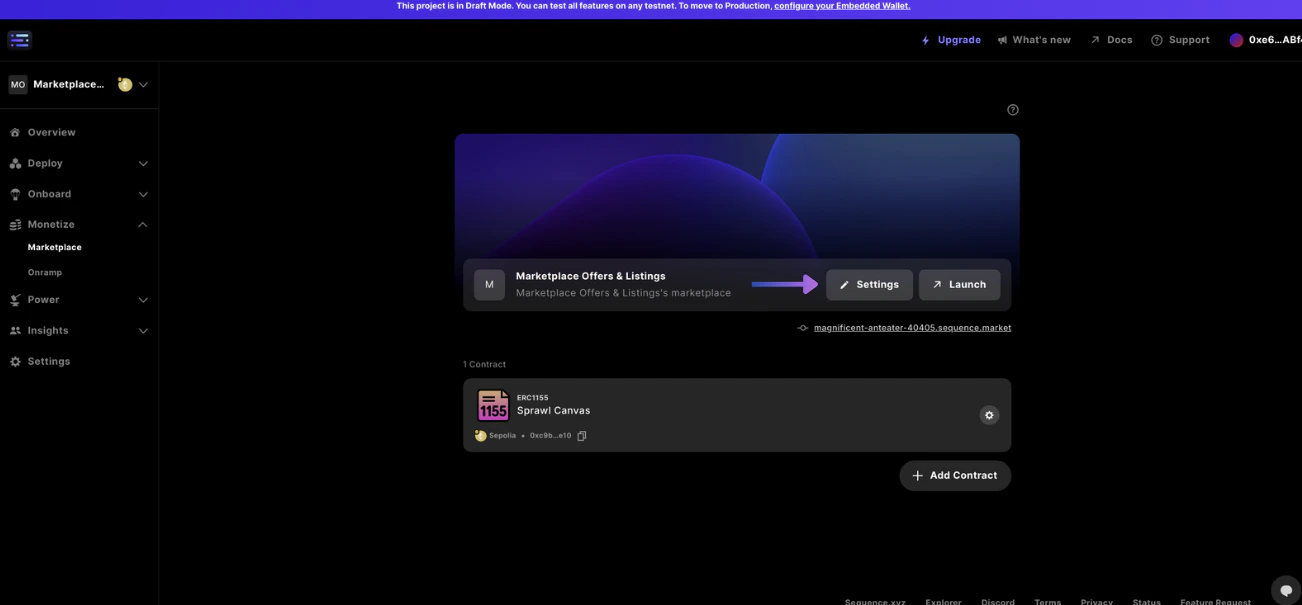Click configure your Embedded Wallet link
Viewport: 1302px width, 605px height.
(842, 6)
